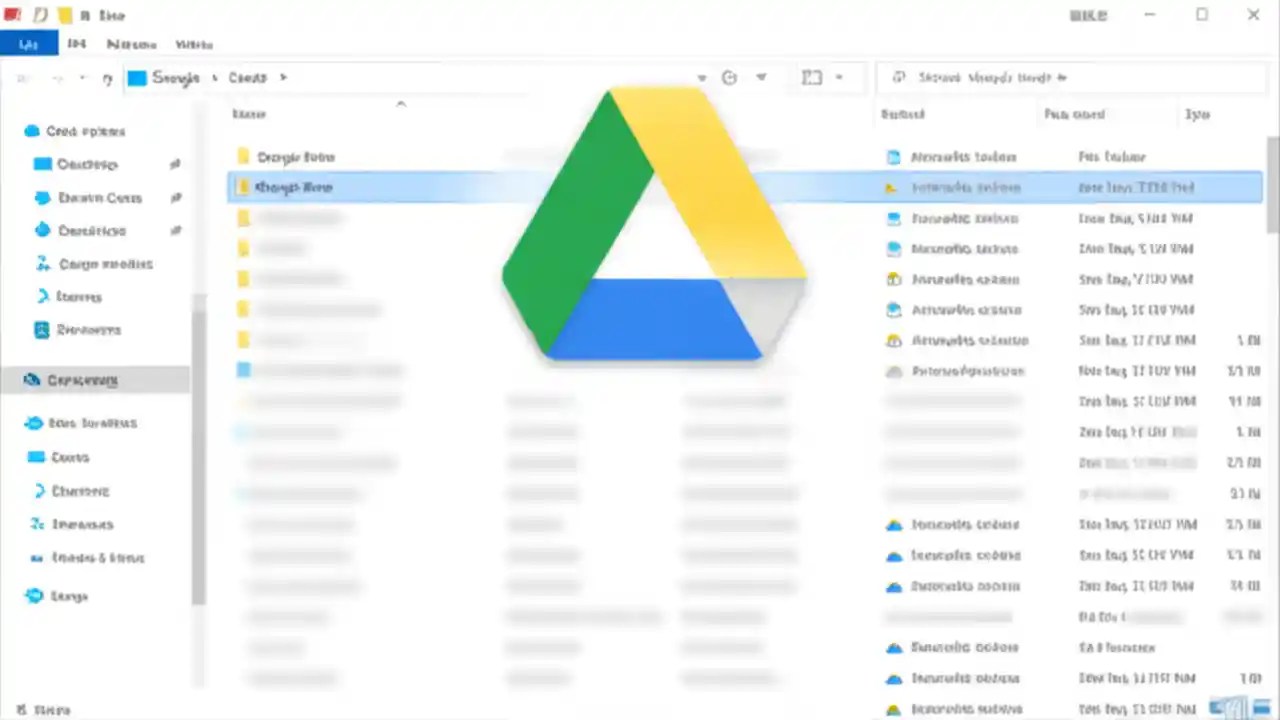Select the Downloads folder in sidebar
This screenshot has height=720, width=1280.
(99, 198)
